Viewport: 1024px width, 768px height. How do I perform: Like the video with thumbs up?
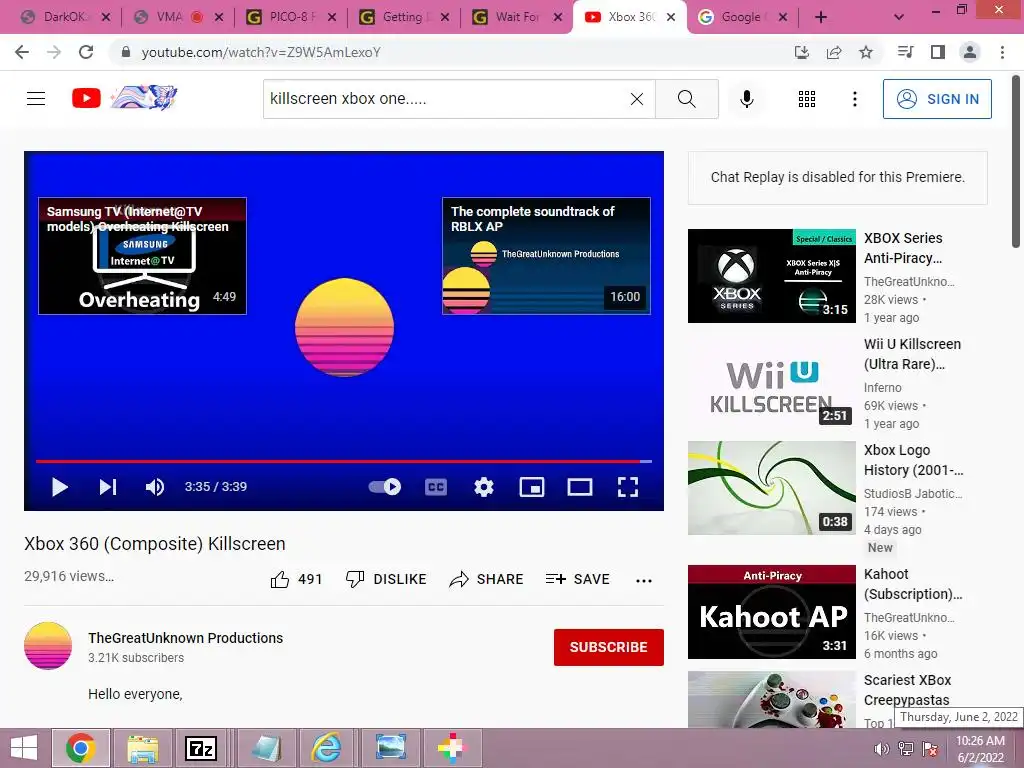click(x=296, y=579)
